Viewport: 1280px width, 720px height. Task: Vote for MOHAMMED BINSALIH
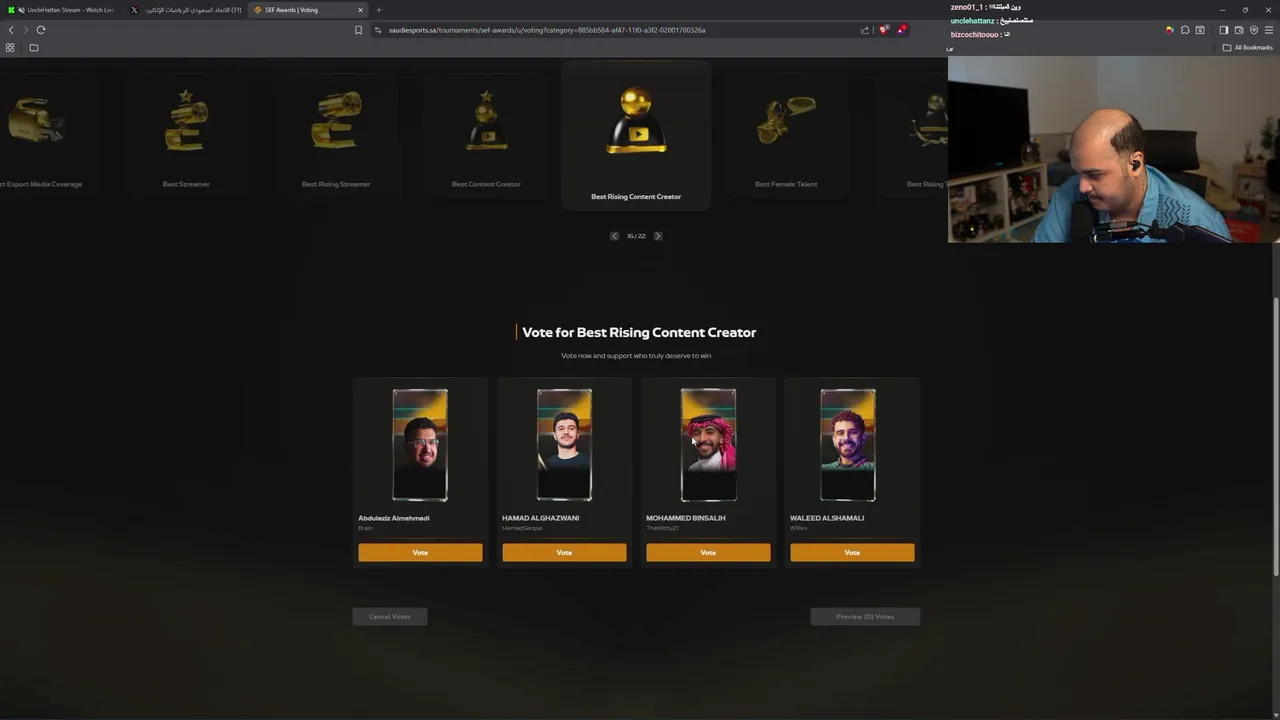point(708,552)
